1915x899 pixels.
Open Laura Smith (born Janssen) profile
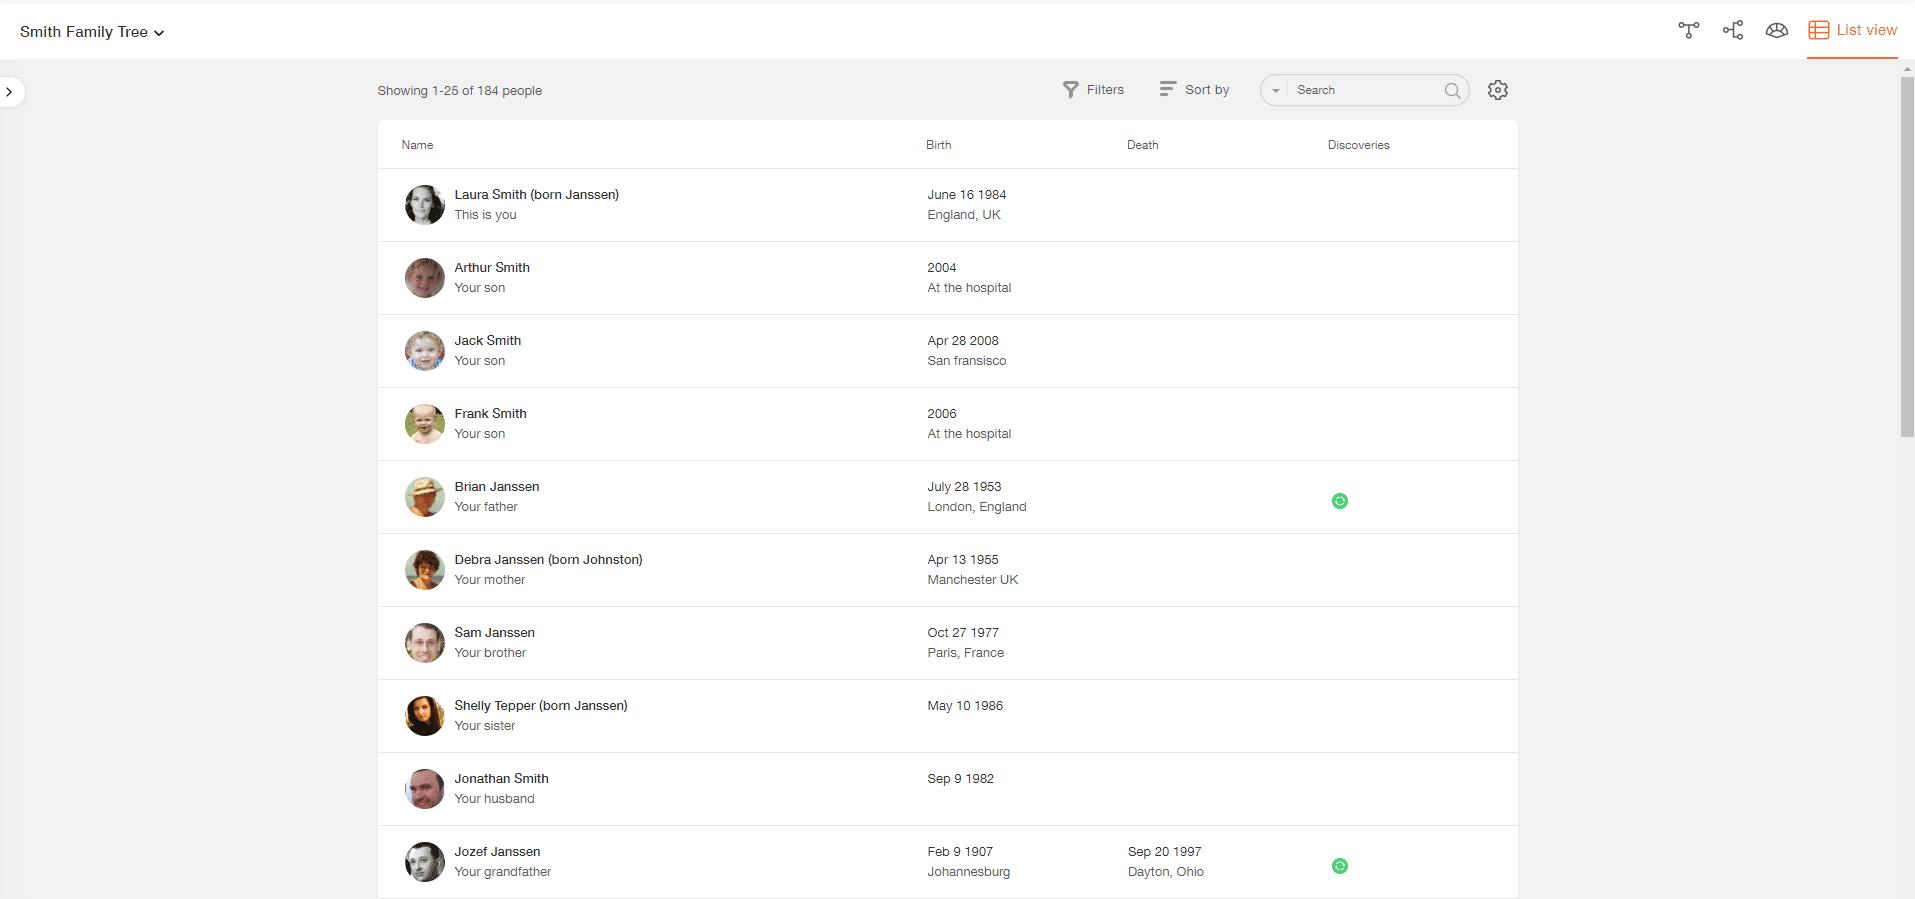coord(536,195)
